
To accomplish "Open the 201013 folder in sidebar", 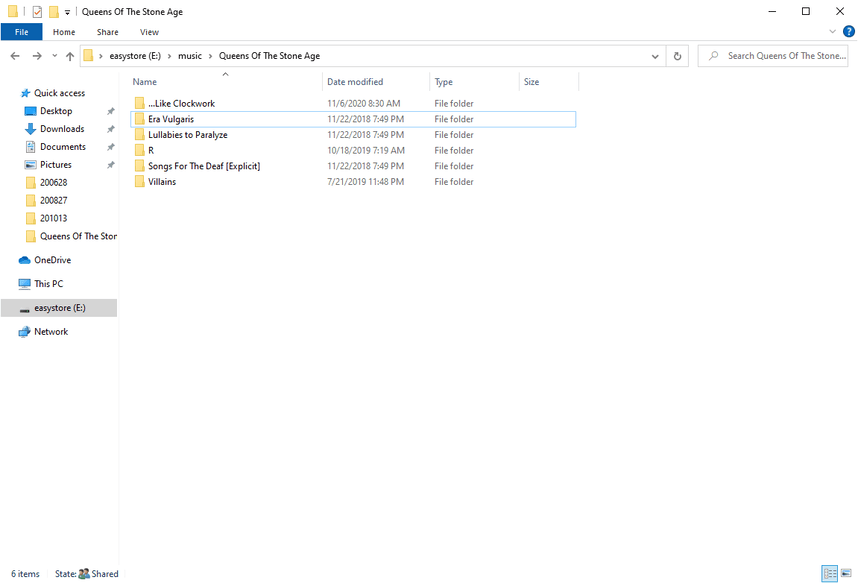I will point(53,218).
